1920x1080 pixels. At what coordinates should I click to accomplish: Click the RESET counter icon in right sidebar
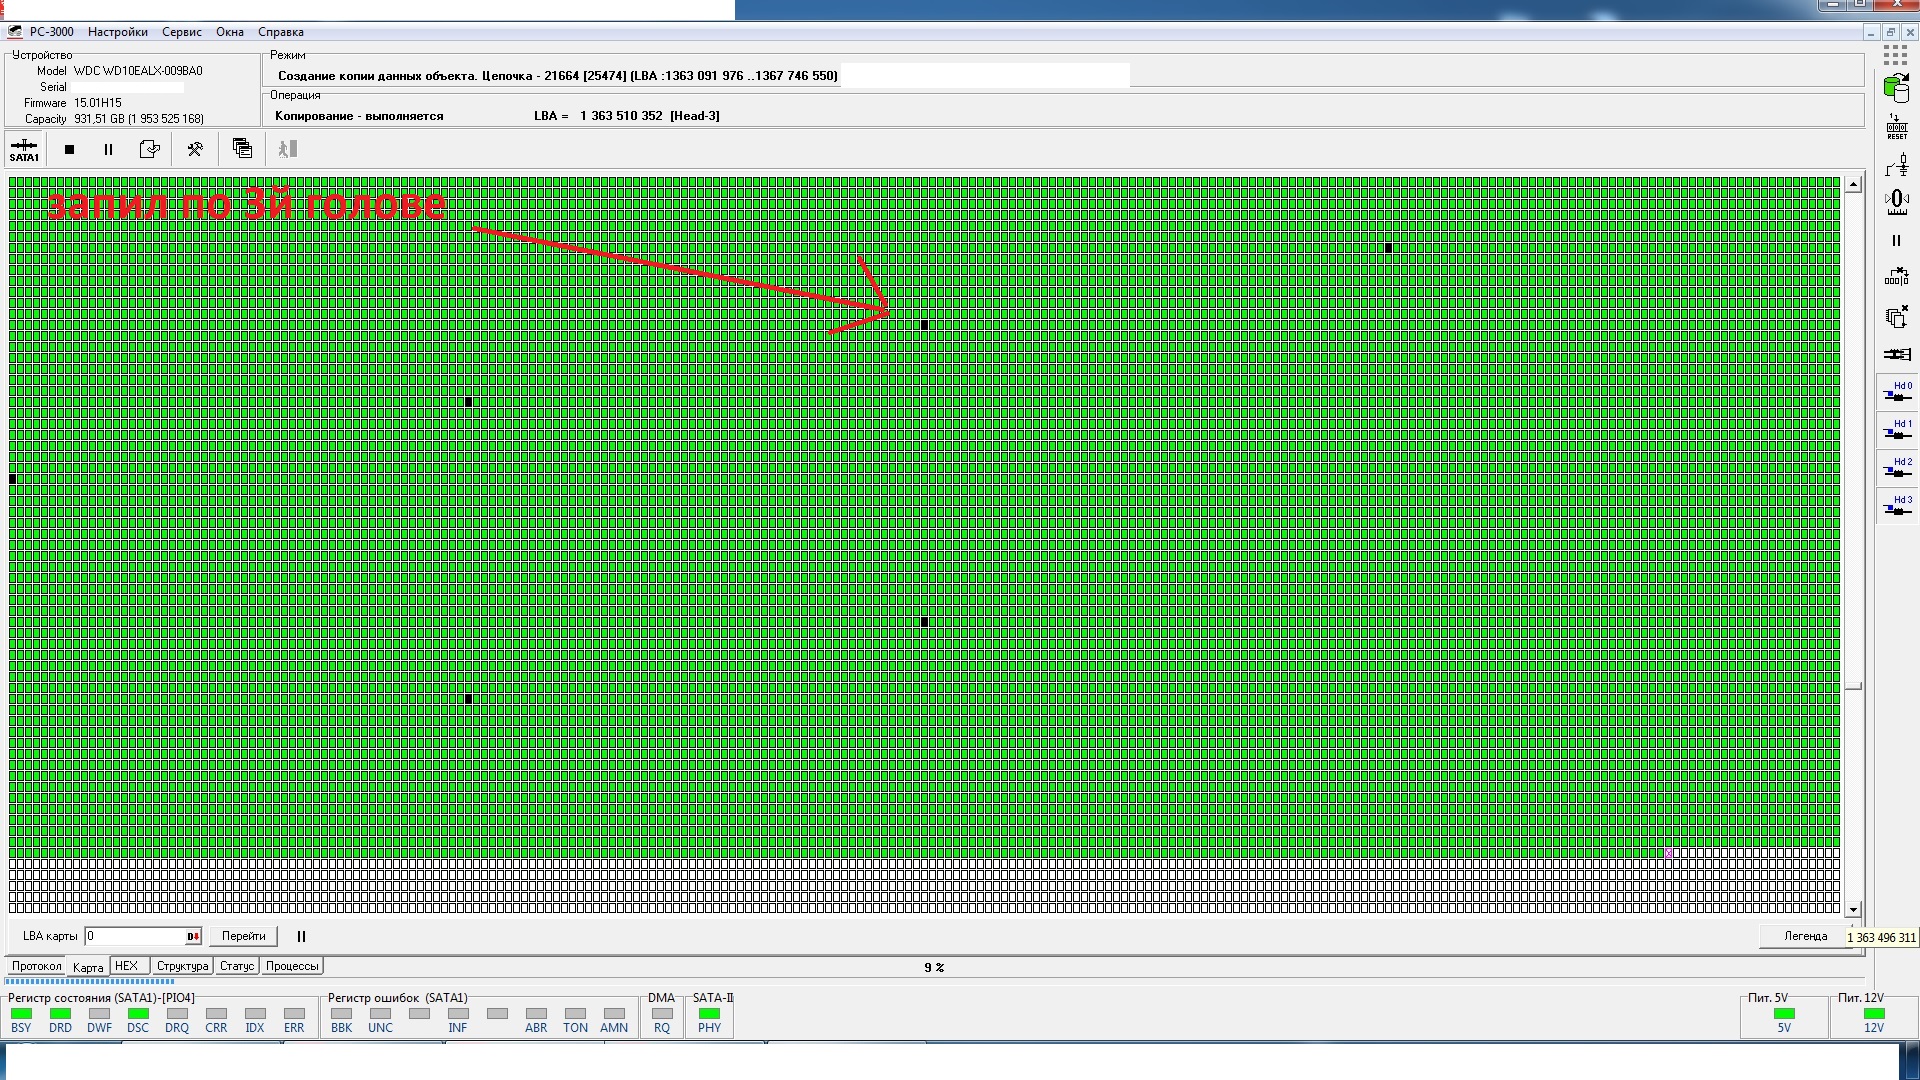[x=1896, y=127]
